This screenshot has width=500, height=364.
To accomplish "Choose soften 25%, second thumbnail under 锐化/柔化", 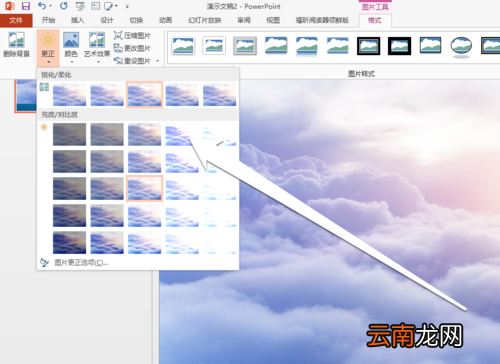I will (x=107, y=95).
